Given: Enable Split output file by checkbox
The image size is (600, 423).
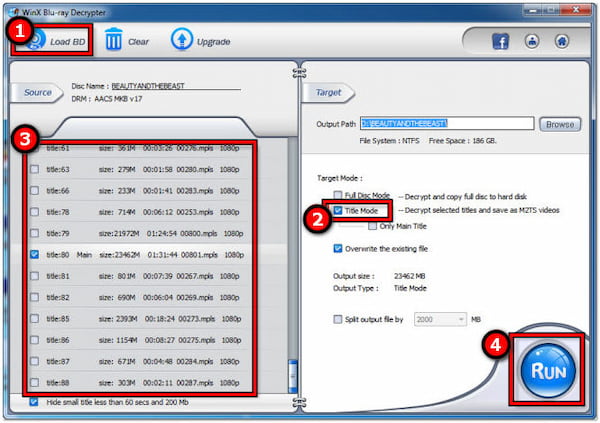Looking at the screenshot, I should pyautogui.click(x=338, y=318).
